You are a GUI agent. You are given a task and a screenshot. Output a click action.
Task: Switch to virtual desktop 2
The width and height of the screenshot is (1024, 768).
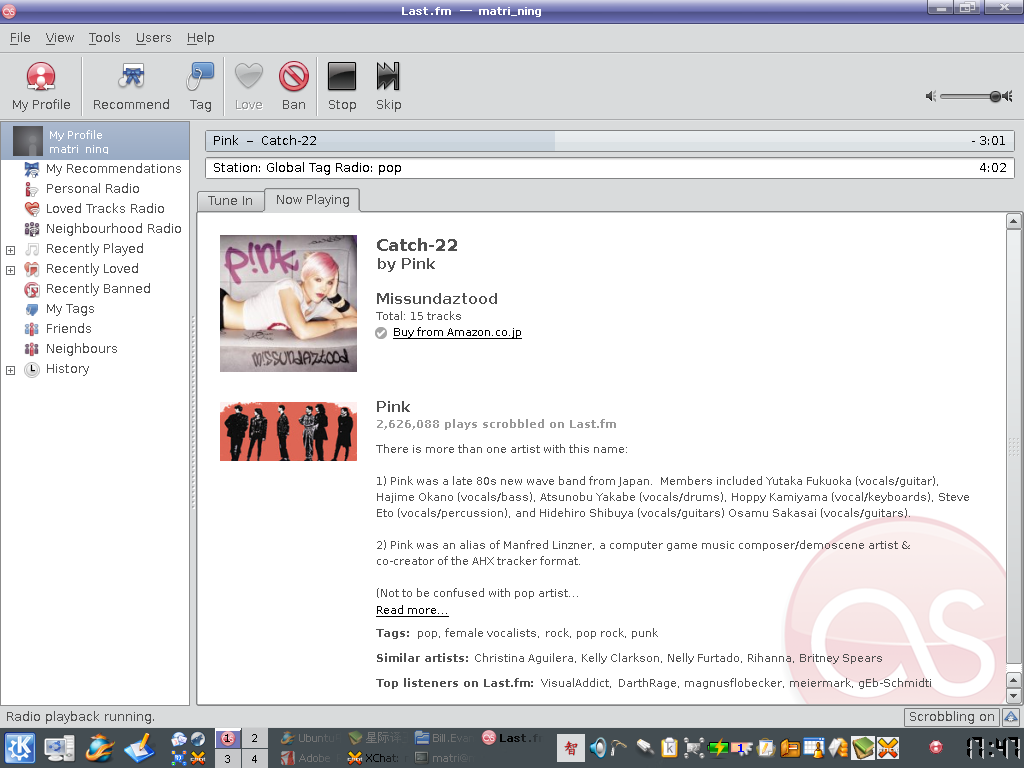pos(254,739)
